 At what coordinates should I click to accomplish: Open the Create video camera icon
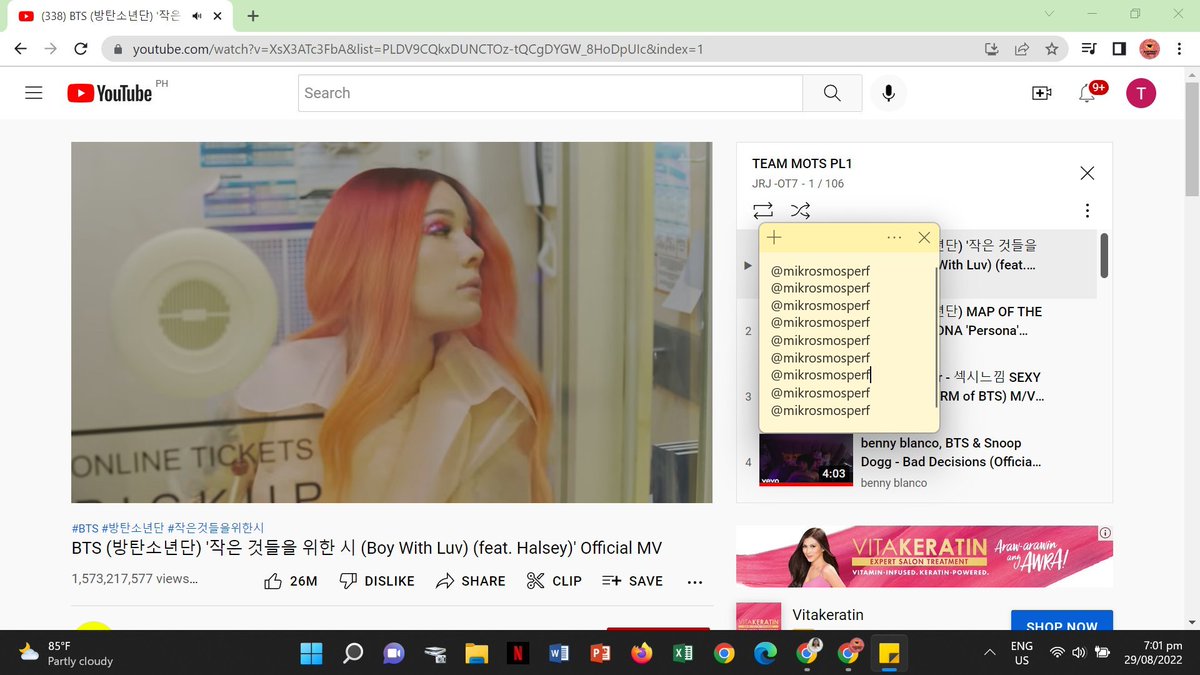[1041, 93]
